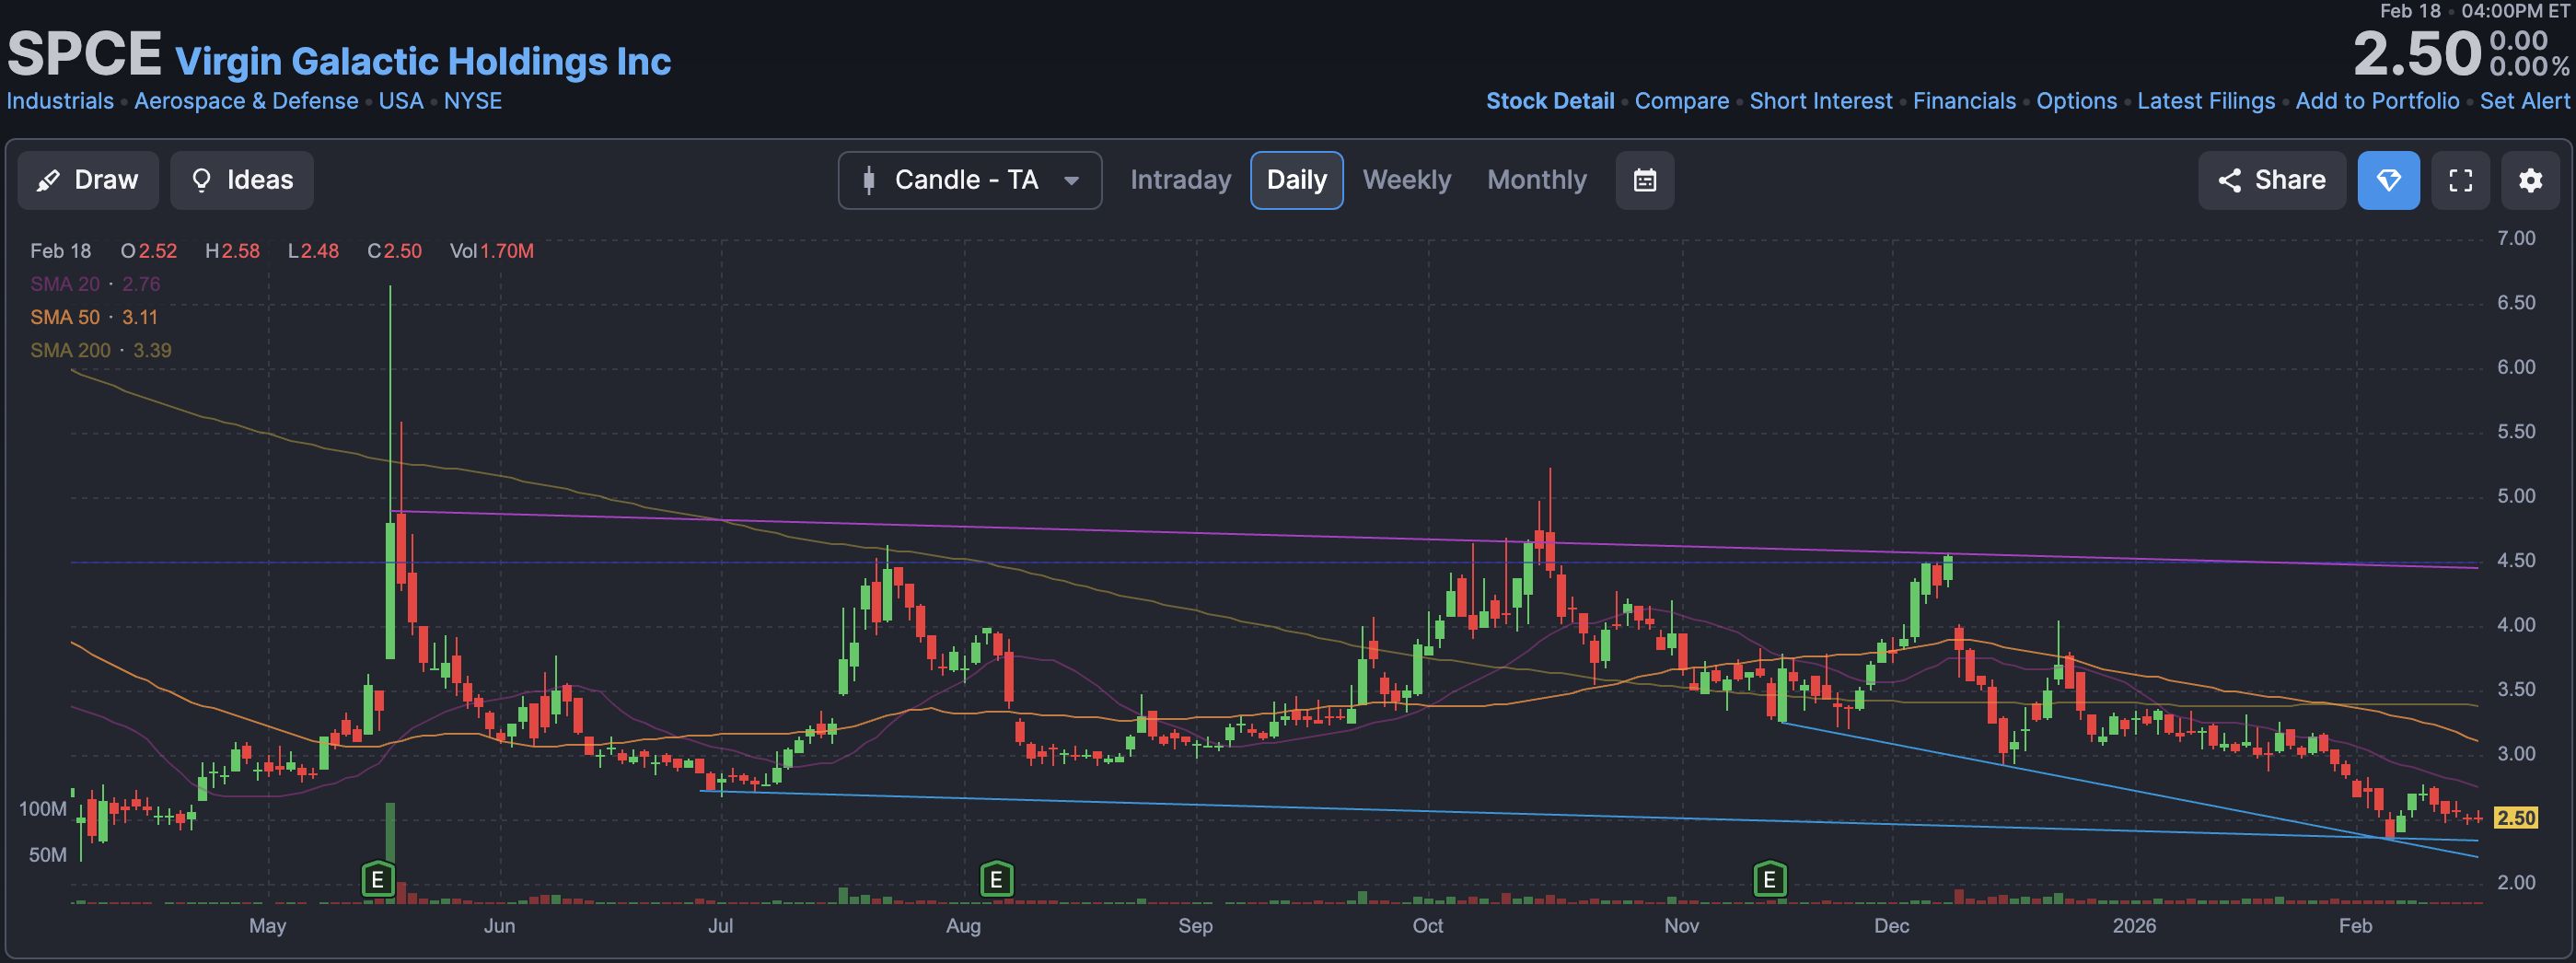The width and height of the screenshot is (2576, 963).
Task: Open the Latest Filings link
Action: coord(2205,101)
